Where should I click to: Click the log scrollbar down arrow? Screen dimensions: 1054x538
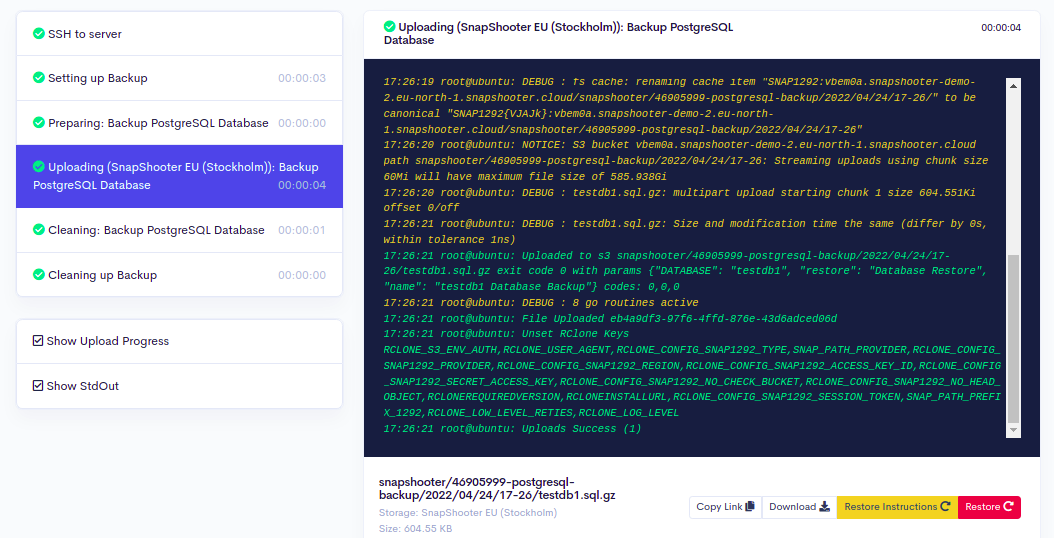(1013, 430)
